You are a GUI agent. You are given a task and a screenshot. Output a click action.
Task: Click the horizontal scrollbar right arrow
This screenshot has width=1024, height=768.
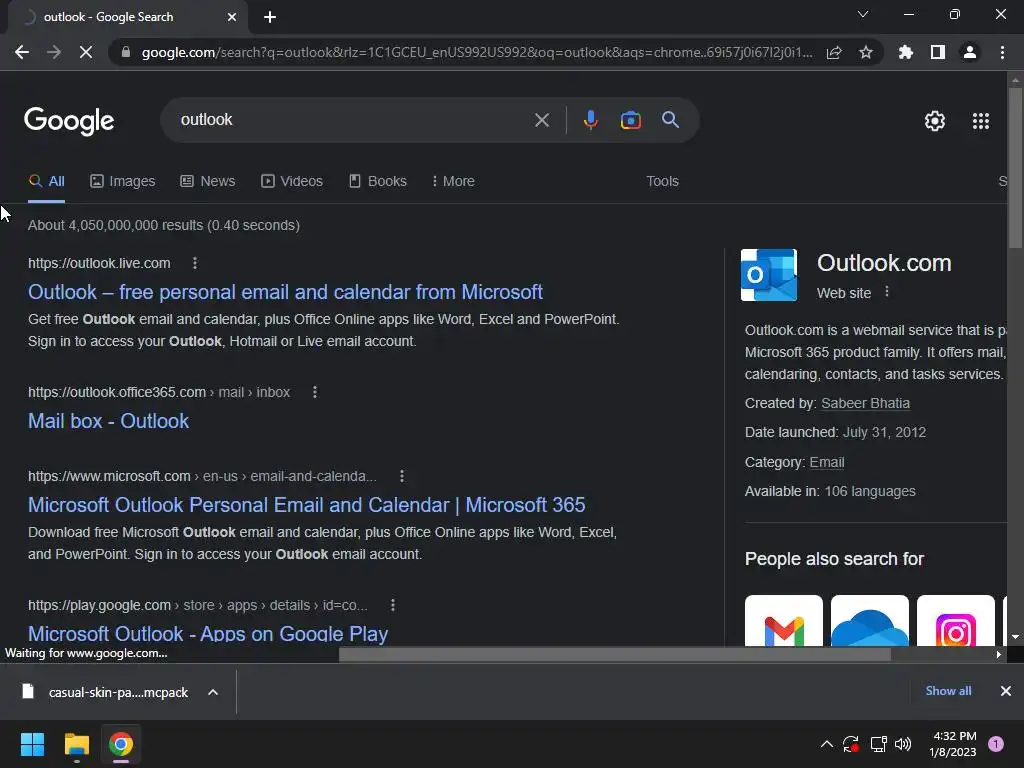click(999, 654)
